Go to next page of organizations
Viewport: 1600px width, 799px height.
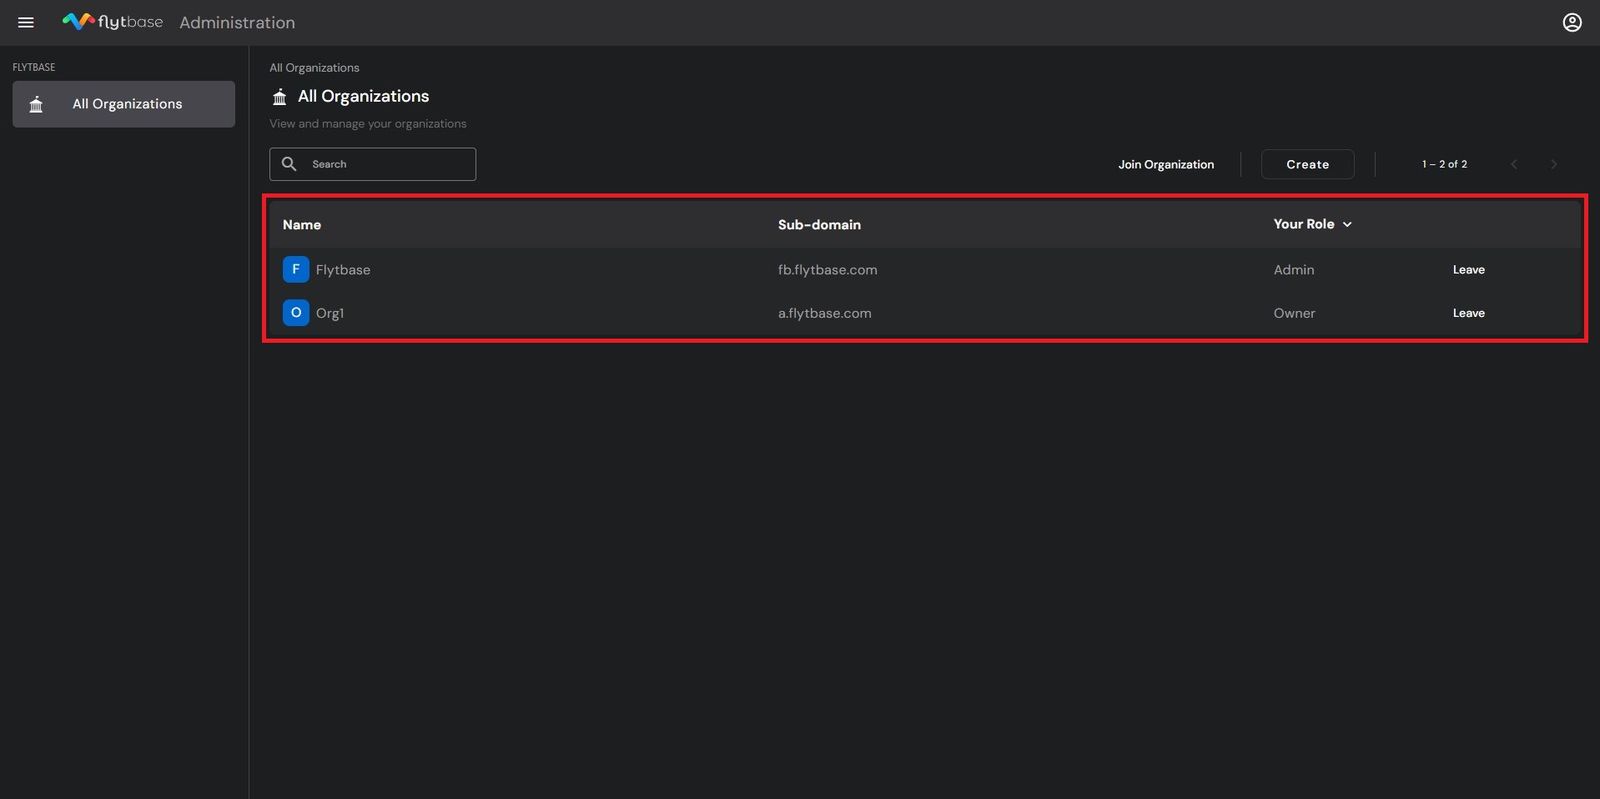click(1553, 164)
